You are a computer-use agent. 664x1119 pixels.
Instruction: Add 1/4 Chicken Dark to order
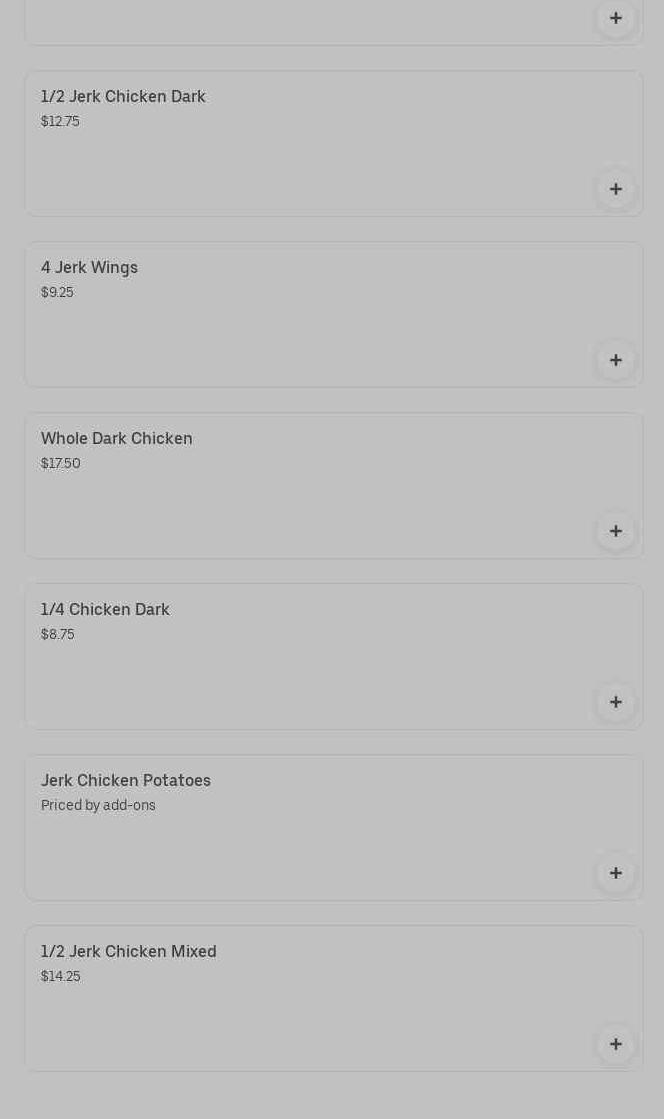[x=615, y=702]
